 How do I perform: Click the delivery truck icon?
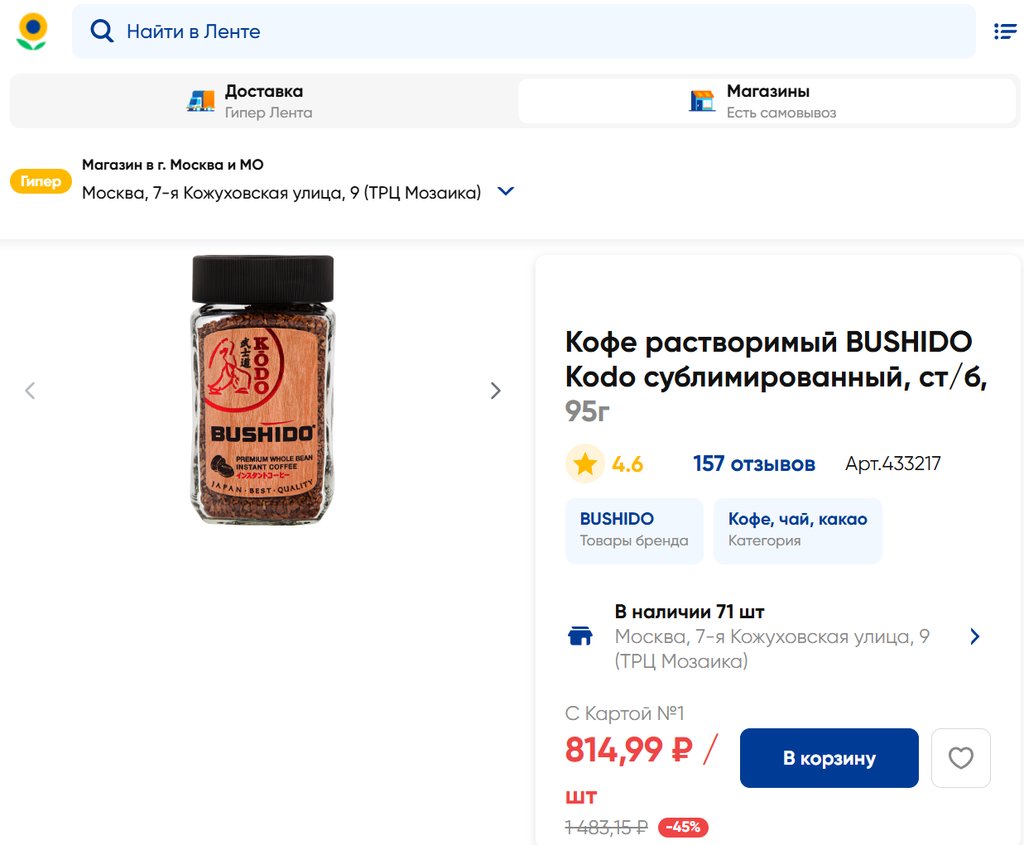click(201, 101)
